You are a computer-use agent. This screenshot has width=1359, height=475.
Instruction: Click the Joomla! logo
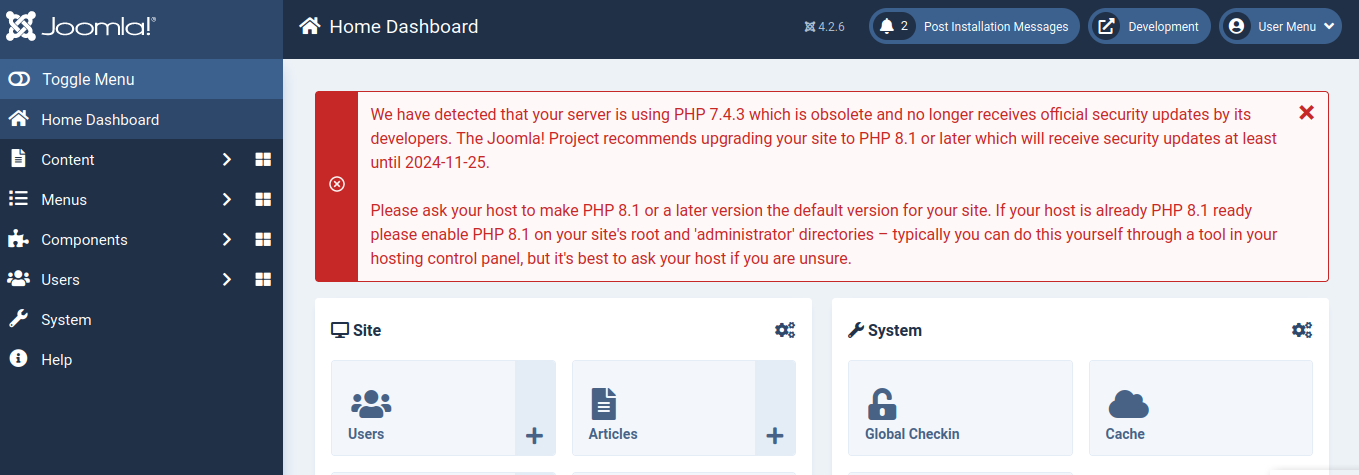click(x=81, y=27)
